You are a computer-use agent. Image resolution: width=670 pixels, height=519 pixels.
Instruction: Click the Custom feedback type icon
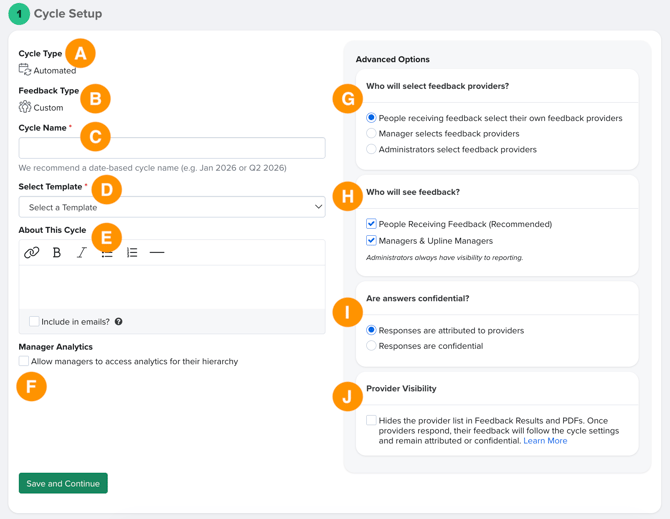click(x=25, y=107)
